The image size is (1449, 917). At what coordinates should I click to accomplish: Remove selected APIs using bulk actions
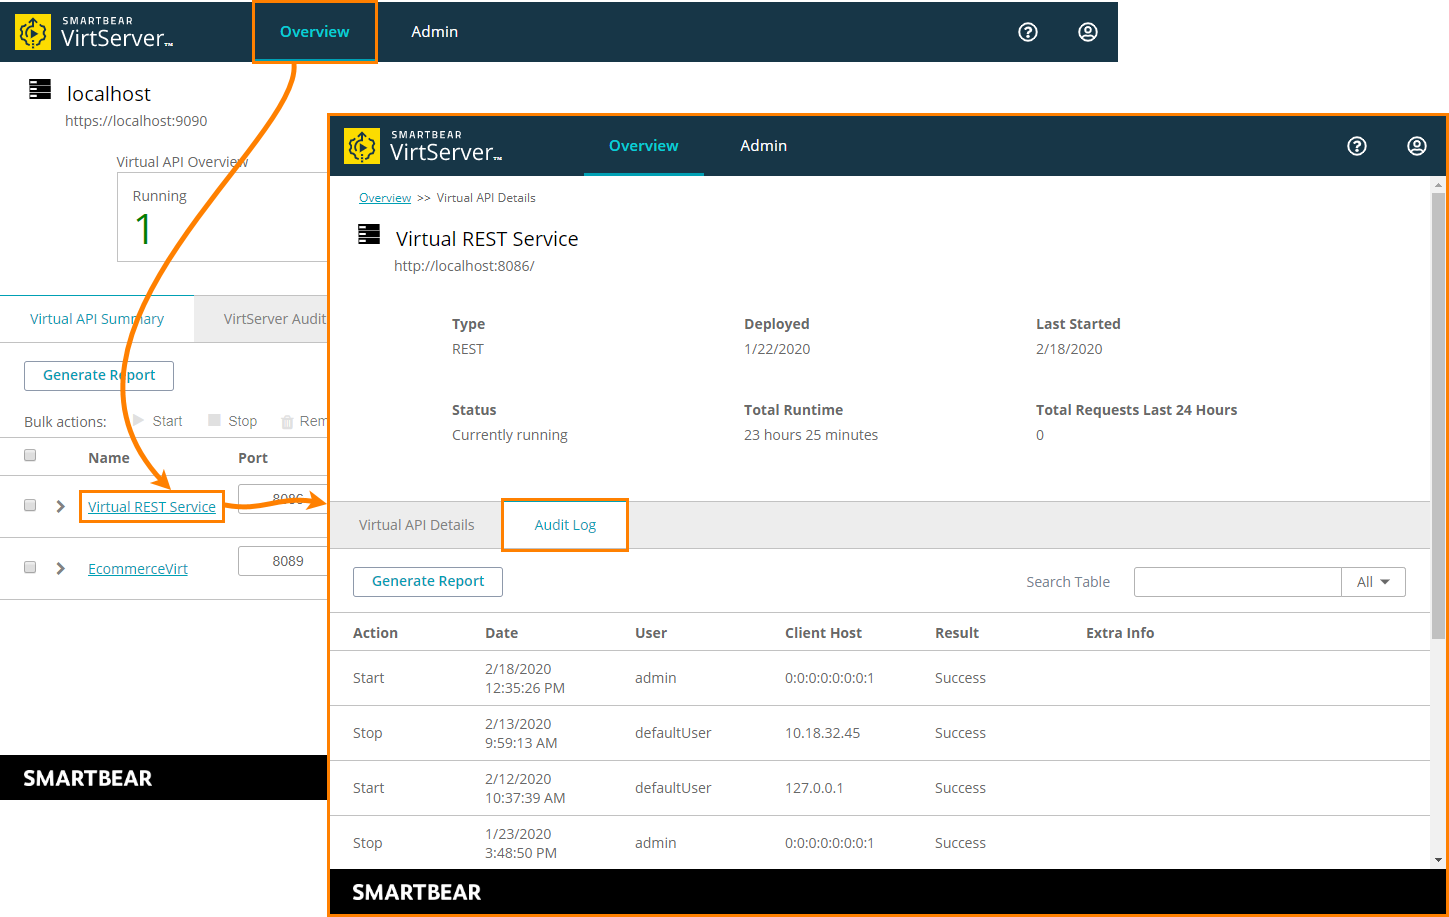click(310, 421)
